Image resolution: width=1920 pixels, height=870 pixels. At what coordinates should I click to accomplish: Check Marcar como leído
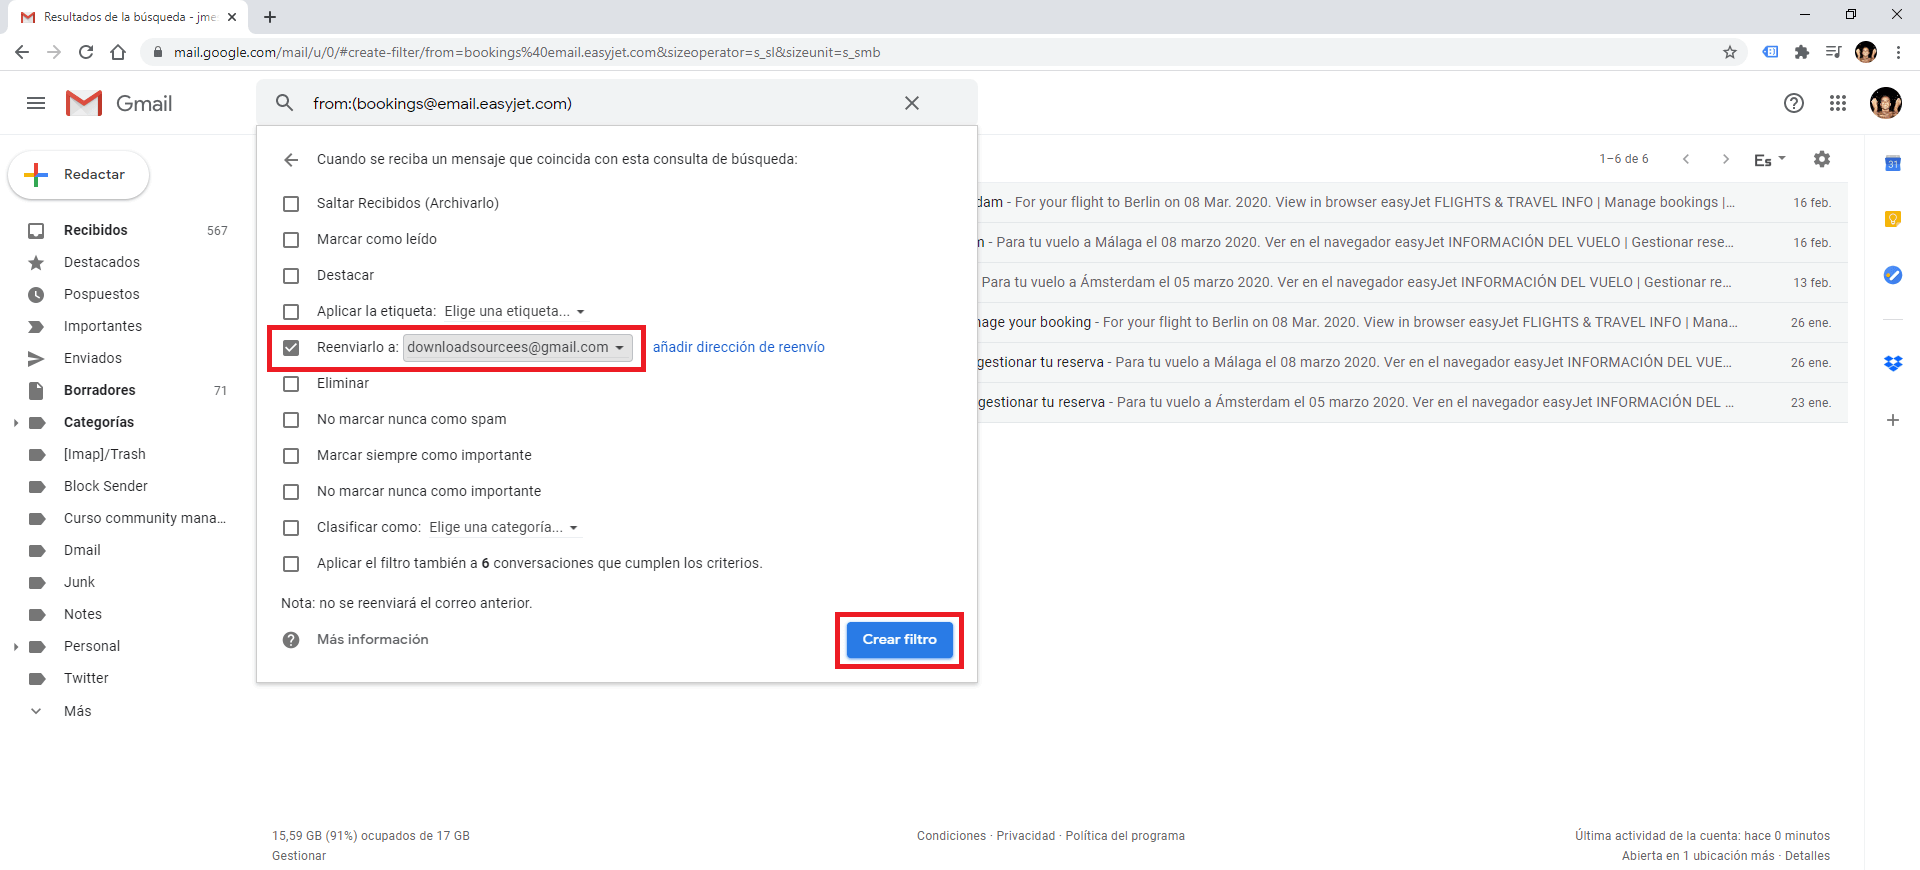click(x=291, y=240)
